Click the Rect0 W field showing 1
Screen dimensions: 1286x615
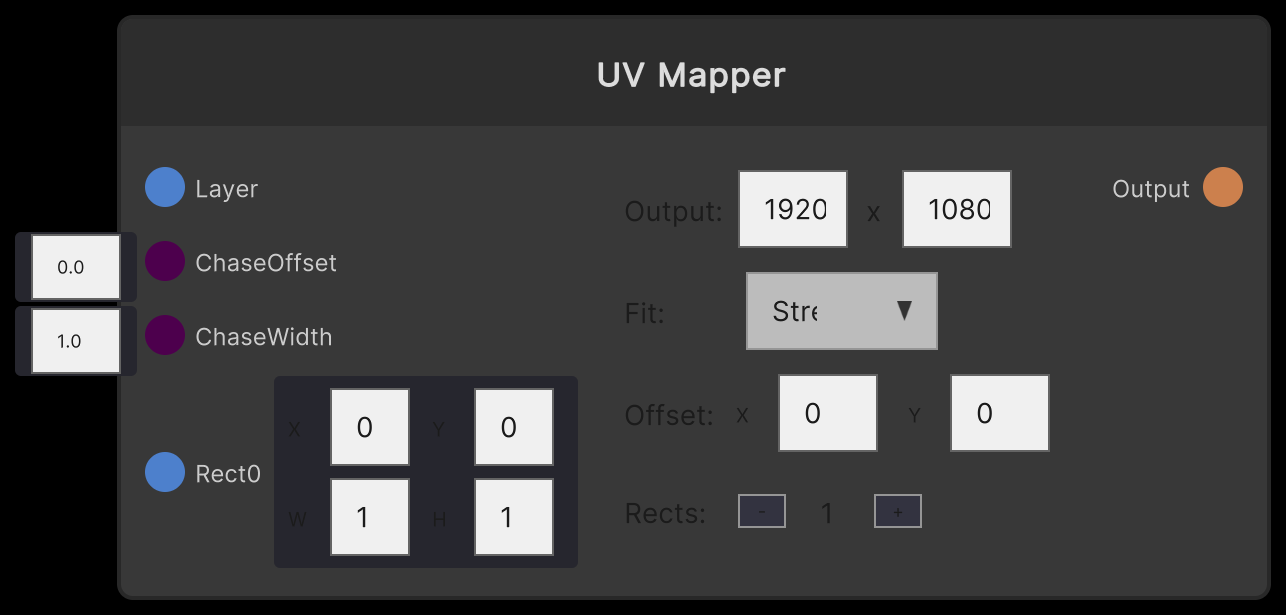click(369, 516)
